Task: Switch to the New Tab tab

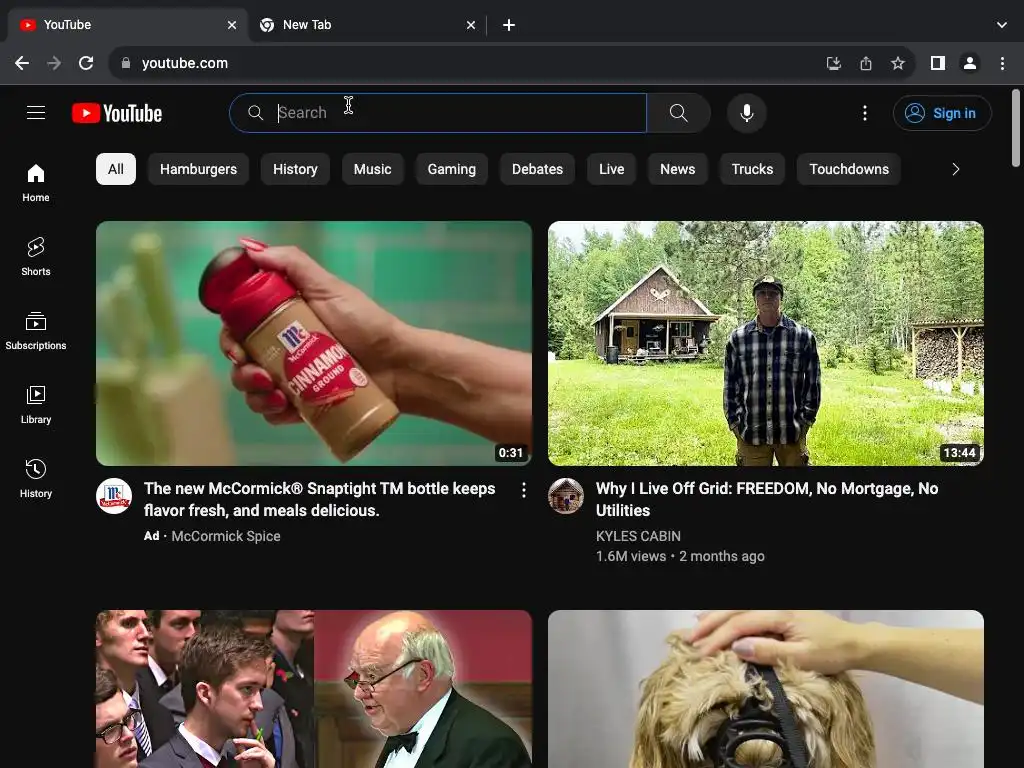Action: (x=367, y=25)
